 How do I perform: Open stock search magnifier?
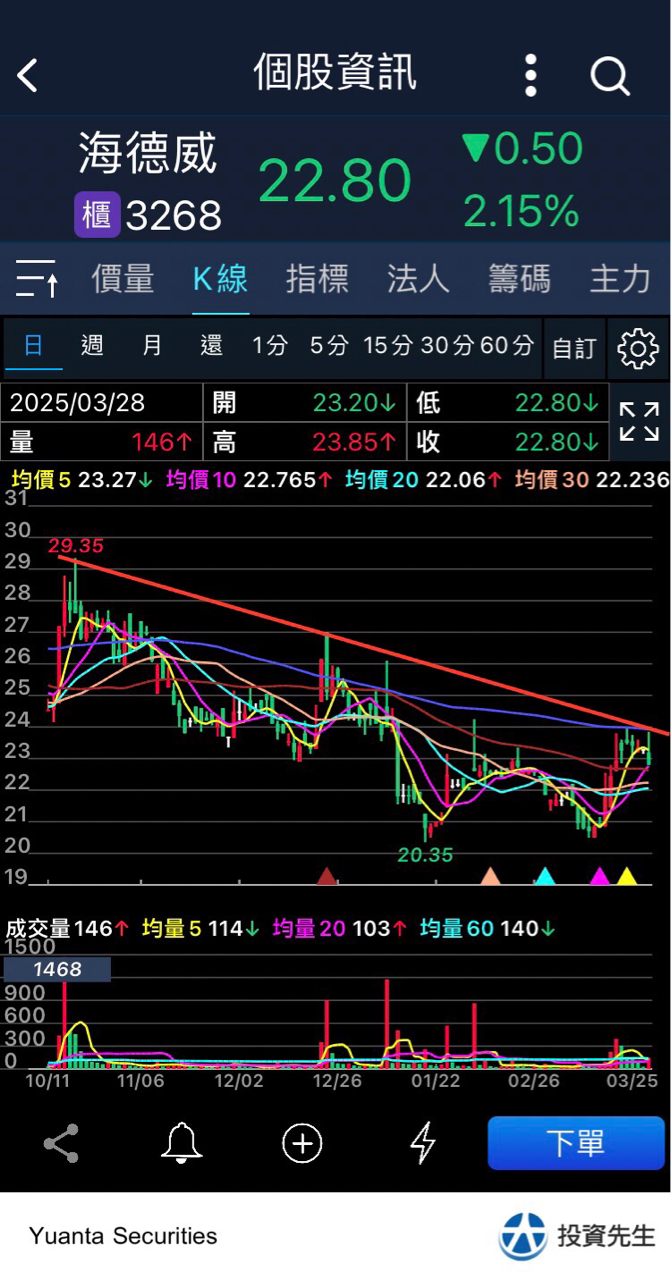click(609, 75)
